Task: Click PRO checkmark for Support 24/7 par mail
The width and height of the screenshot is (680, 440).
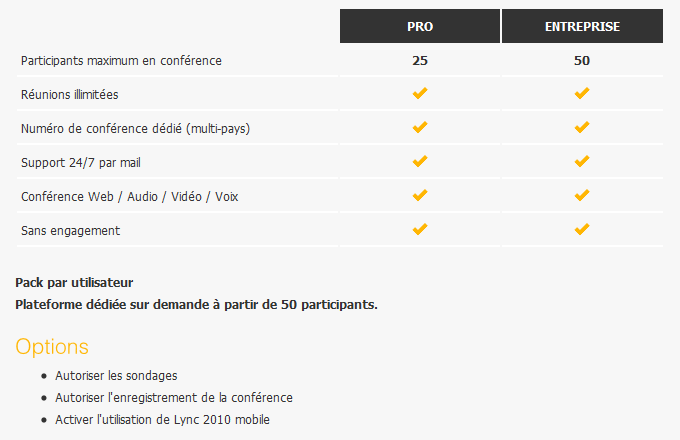Action: tap(420, 162)
